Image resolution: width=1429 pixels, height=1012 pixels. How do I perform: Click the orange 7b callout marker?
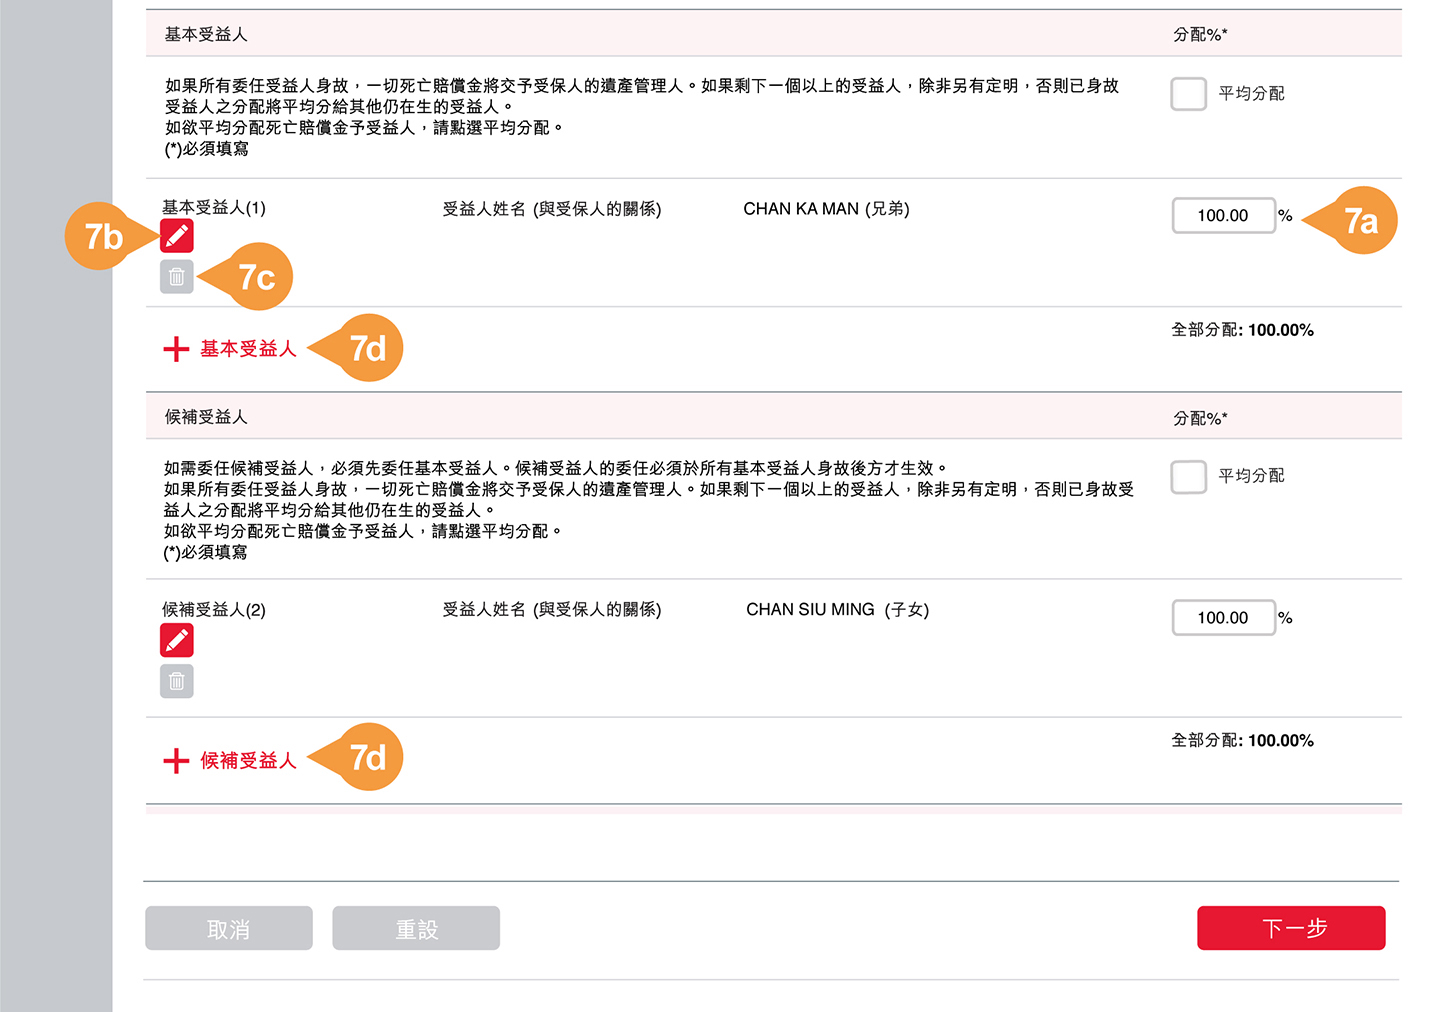(100, 237)
